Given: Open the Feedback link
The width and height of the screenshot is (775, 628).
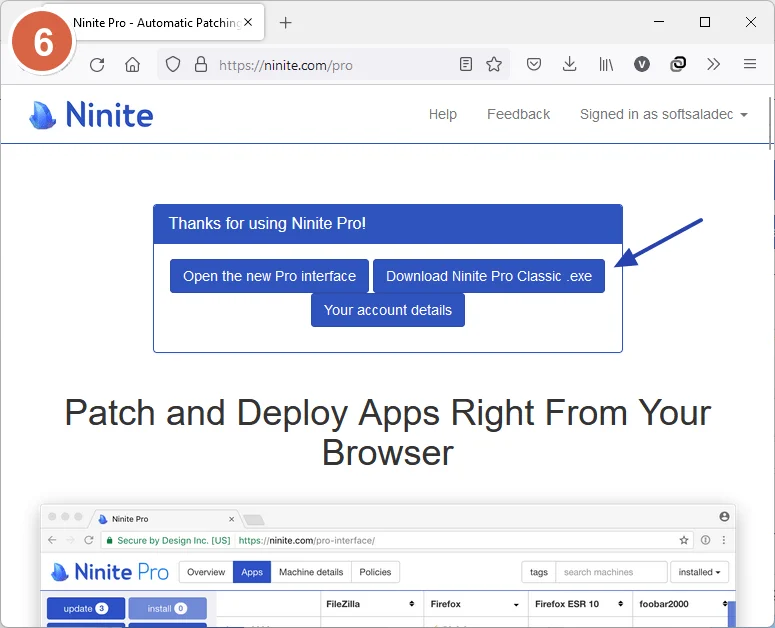Looking at the screenshot, I should [518, 114].
